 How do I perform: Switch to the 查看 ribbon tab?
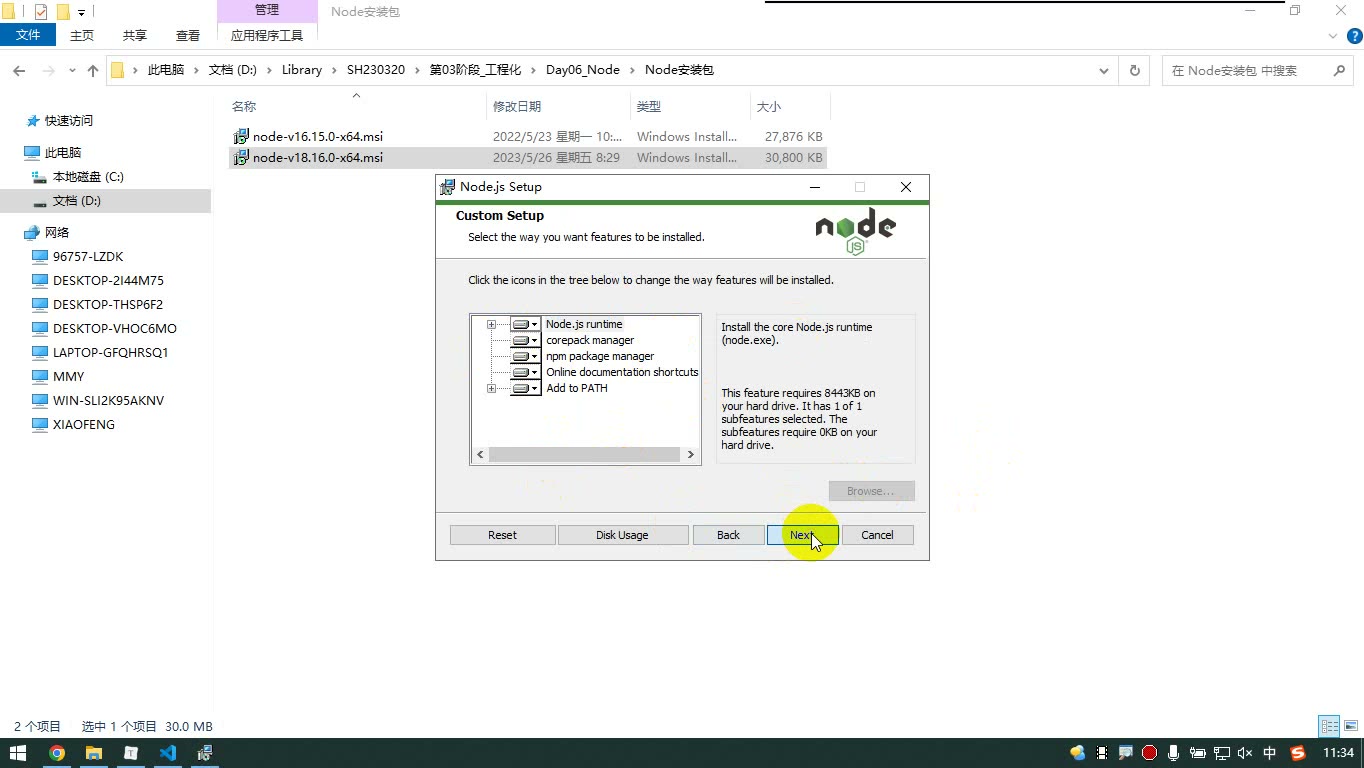coord(188,35)
